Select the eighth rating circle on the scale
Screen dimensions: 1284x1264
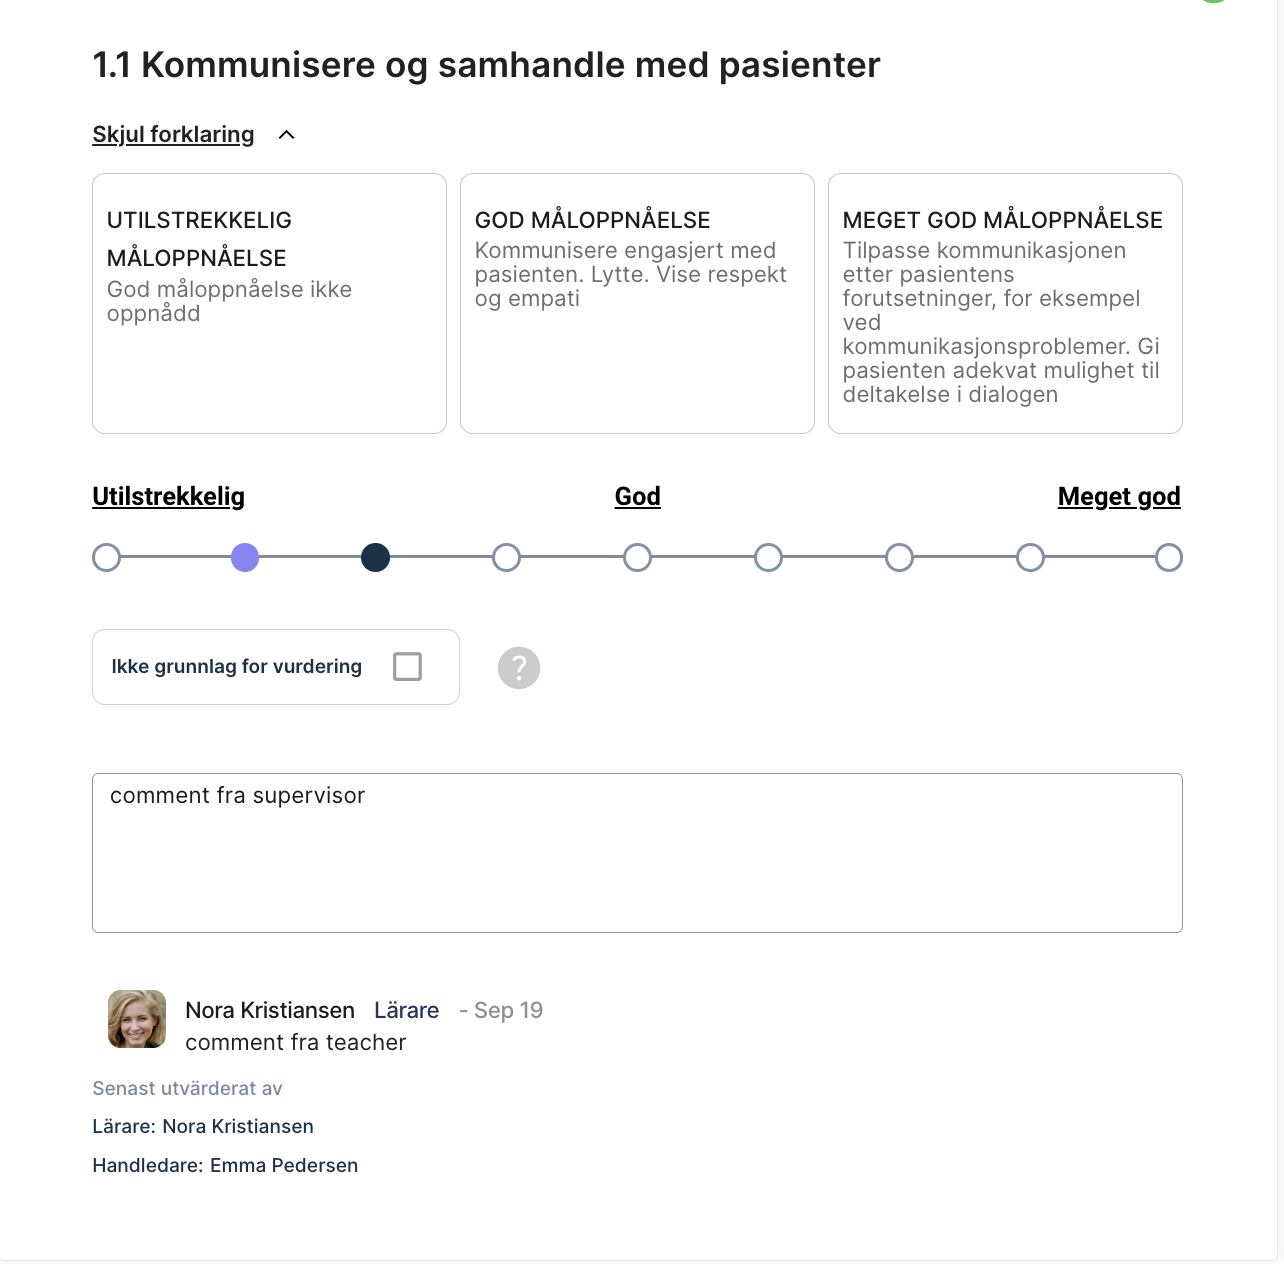click(x=1030, y=558)
